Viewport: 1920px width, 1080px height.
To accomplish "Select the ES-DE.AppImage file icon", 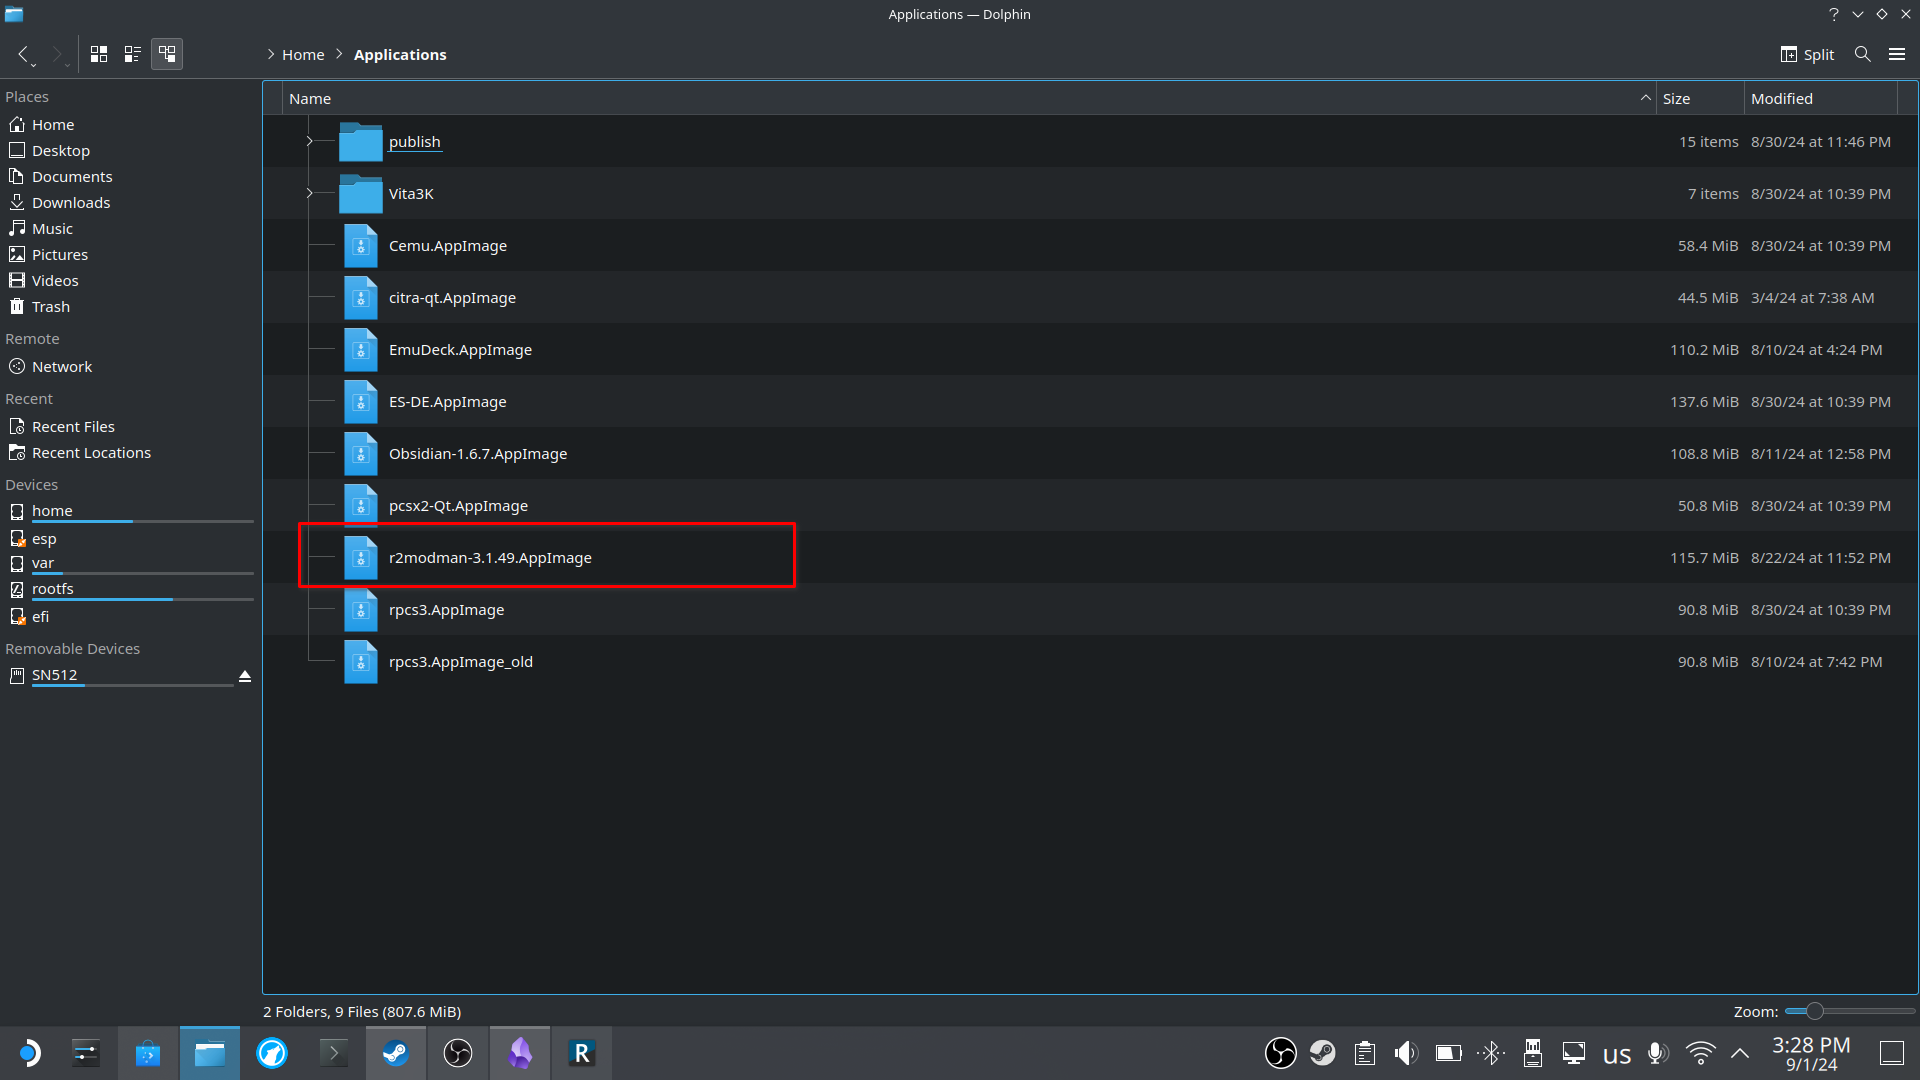I will (360, 401).
